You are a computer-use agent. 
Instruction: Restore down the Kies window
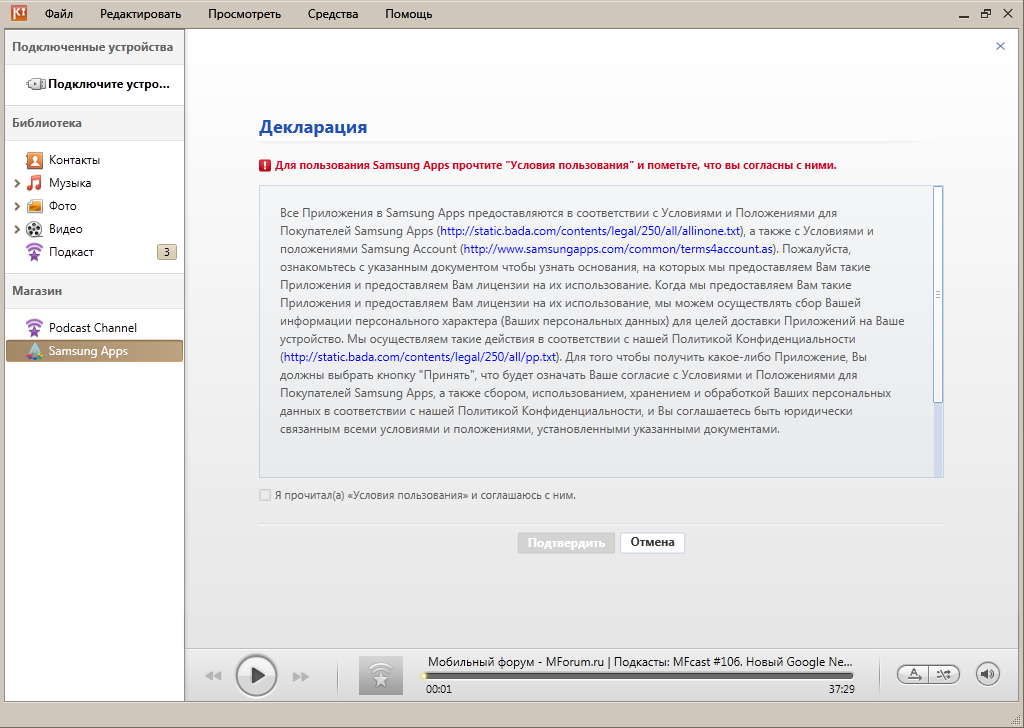986,13
